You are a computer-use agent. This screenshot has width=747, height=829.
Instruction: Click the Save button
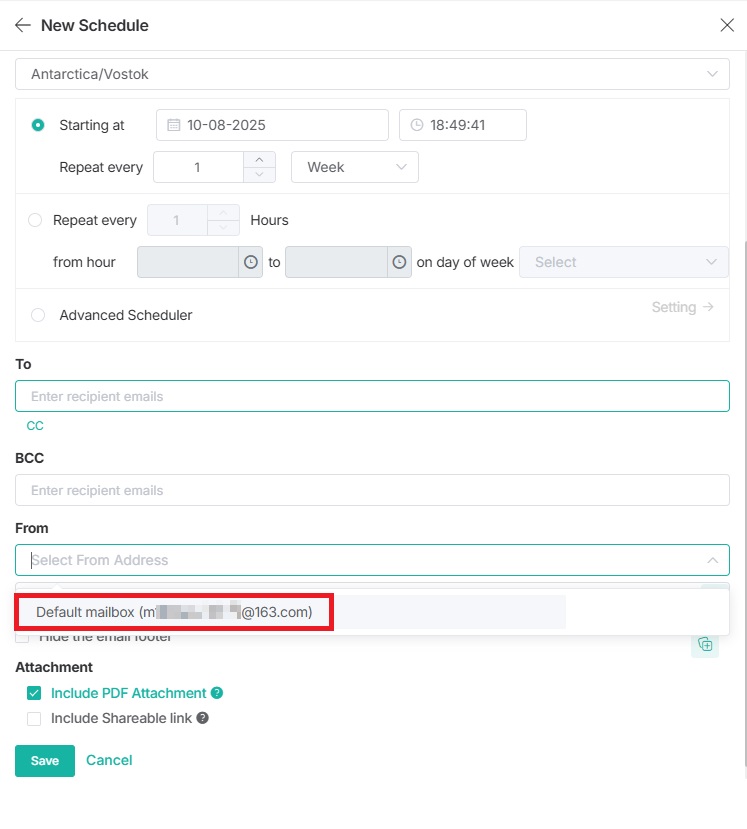click(44, 760)
